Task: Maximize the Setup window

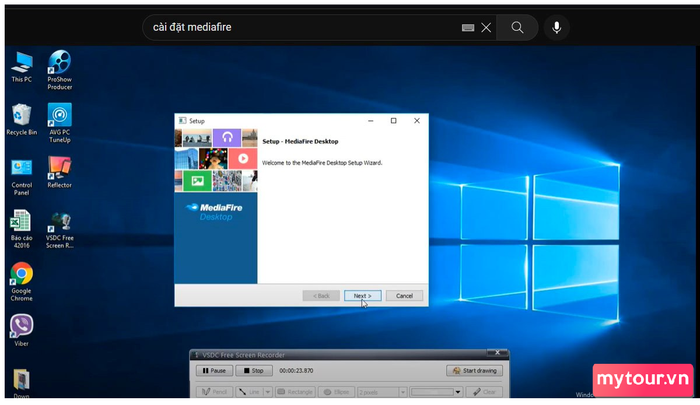Action: coord(393,121)
